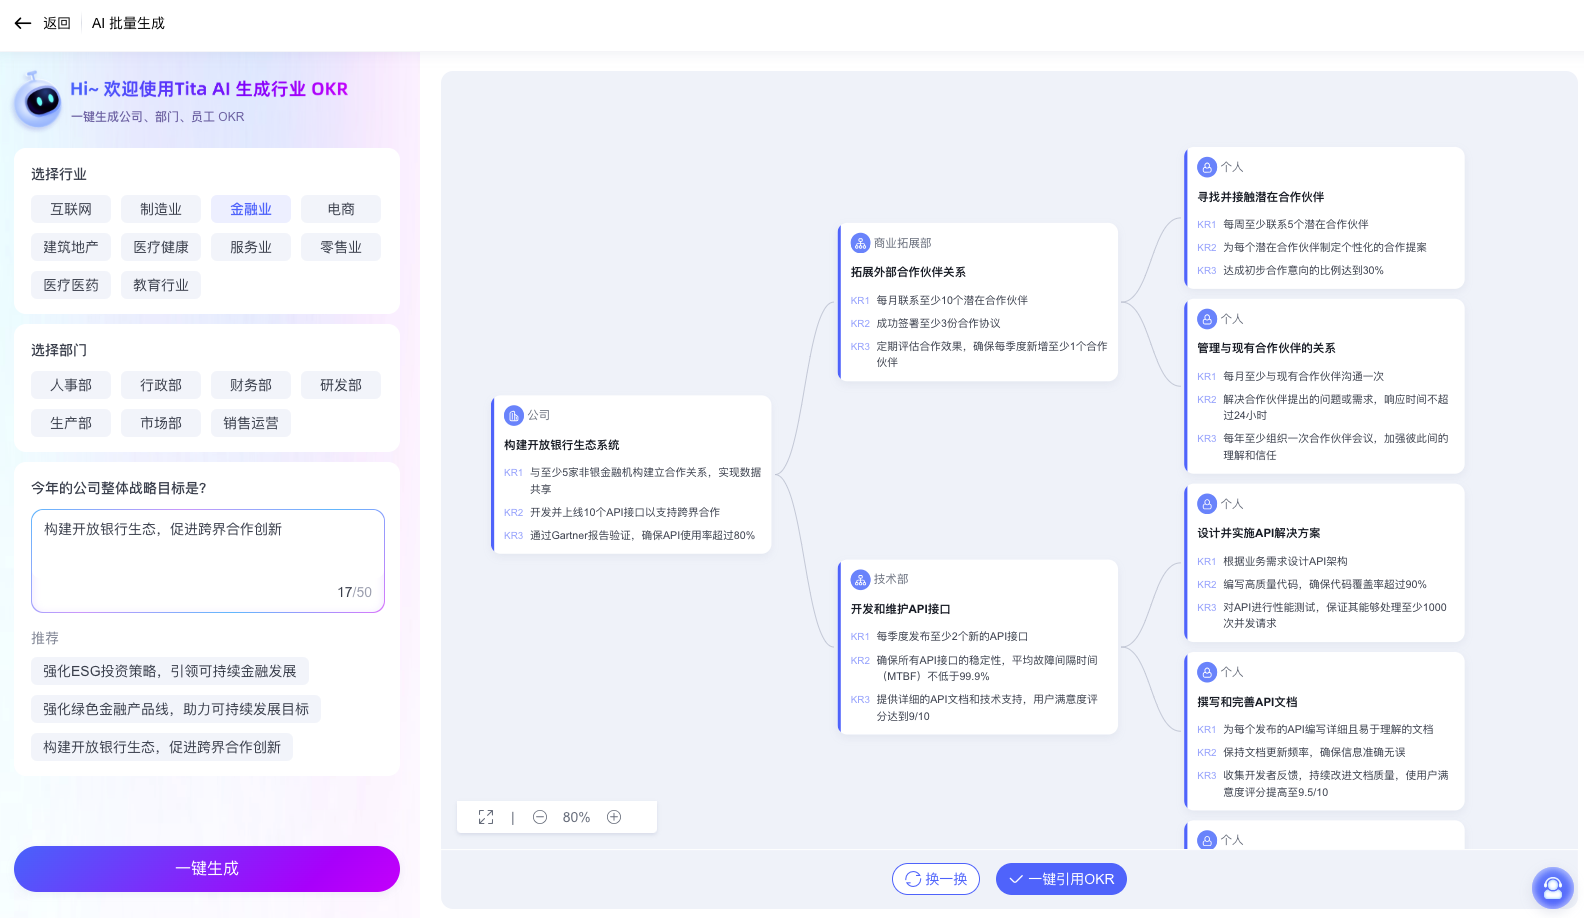Click the back arrow icon
This screenshot has height=918, width=1584.
point(23,23)
